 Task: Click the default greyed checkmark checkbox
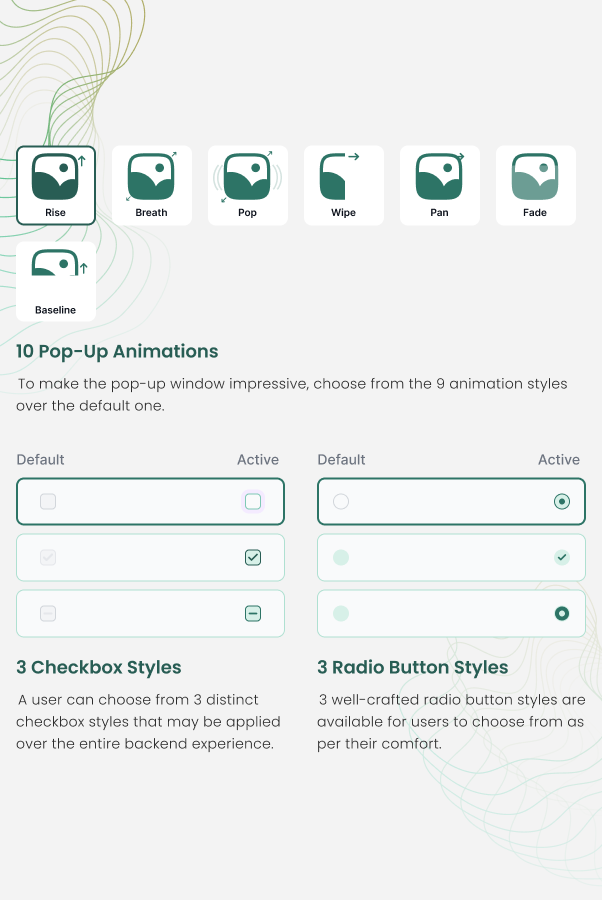(48, 558)
